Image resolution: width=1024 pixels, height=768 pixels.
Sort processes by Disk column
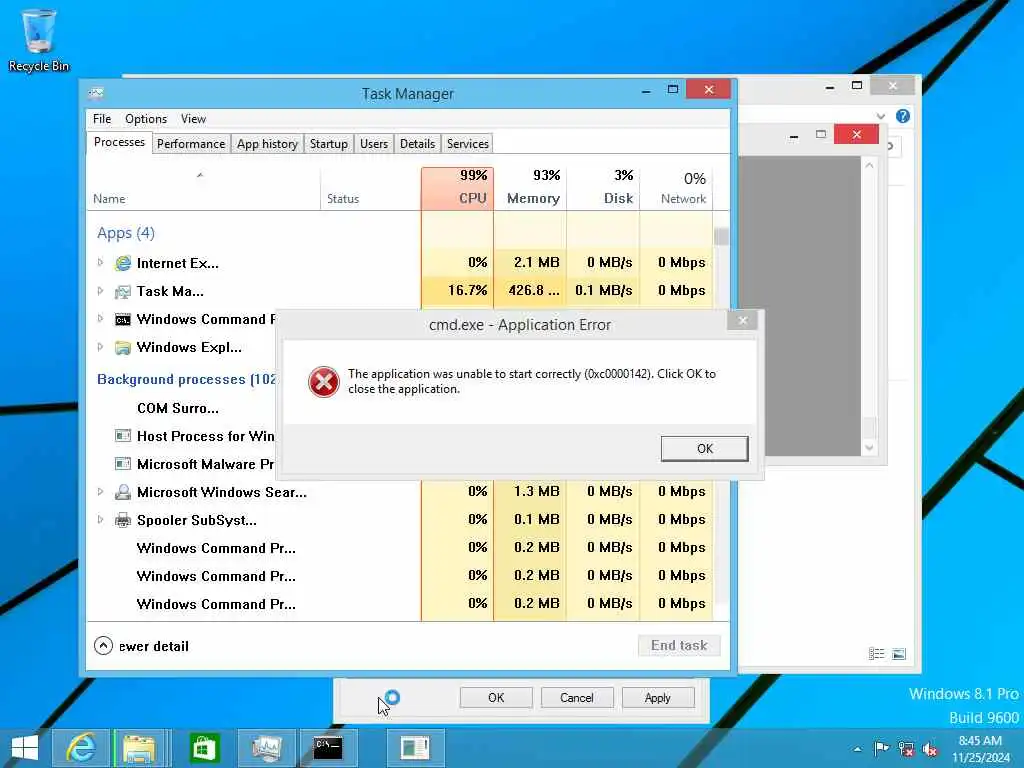click(603, 188)
